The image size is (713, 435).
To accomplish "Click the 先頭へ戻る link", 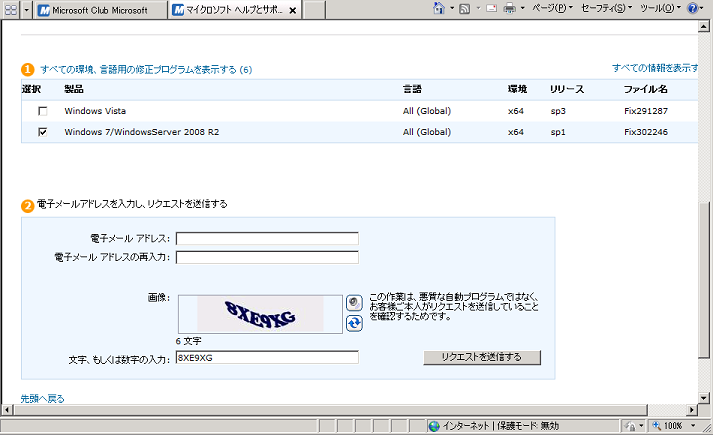I will tap(42, 398).
